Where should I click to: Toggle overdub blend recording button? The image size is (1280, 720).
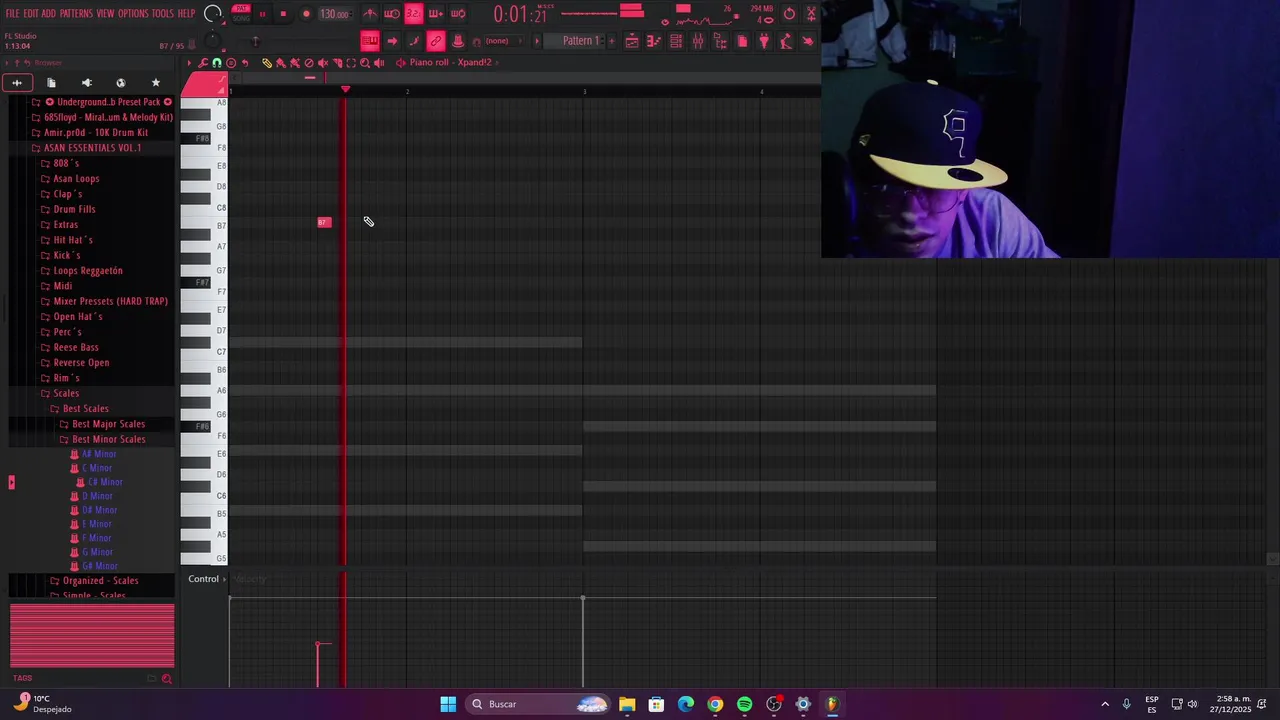pyautogui.click(x=435, y=14)
